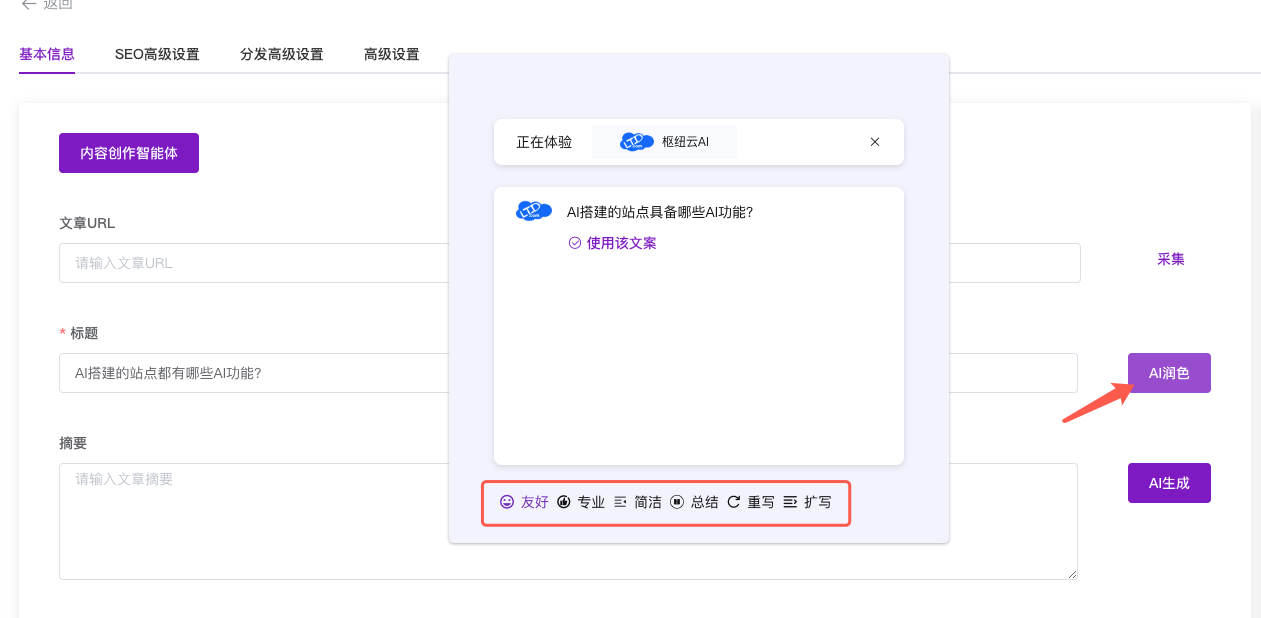Select the 总结 summarize option
Viewport: 1261px width, 618px height.
coord(694,502)
